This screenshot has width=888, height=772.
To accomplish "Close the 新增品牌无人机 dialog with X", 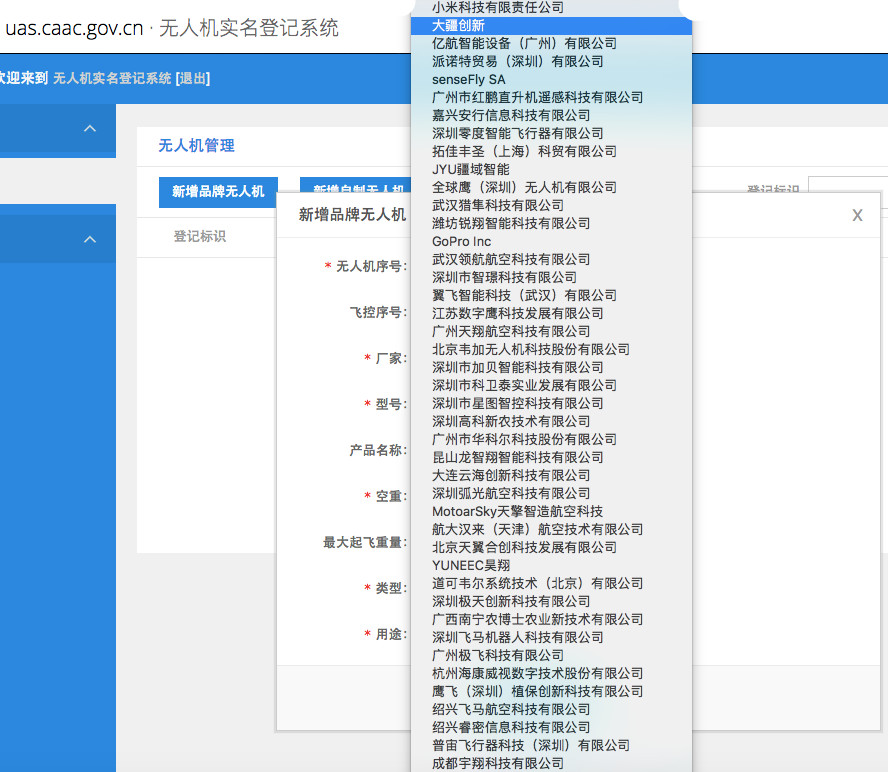I will tap(857, 215).
